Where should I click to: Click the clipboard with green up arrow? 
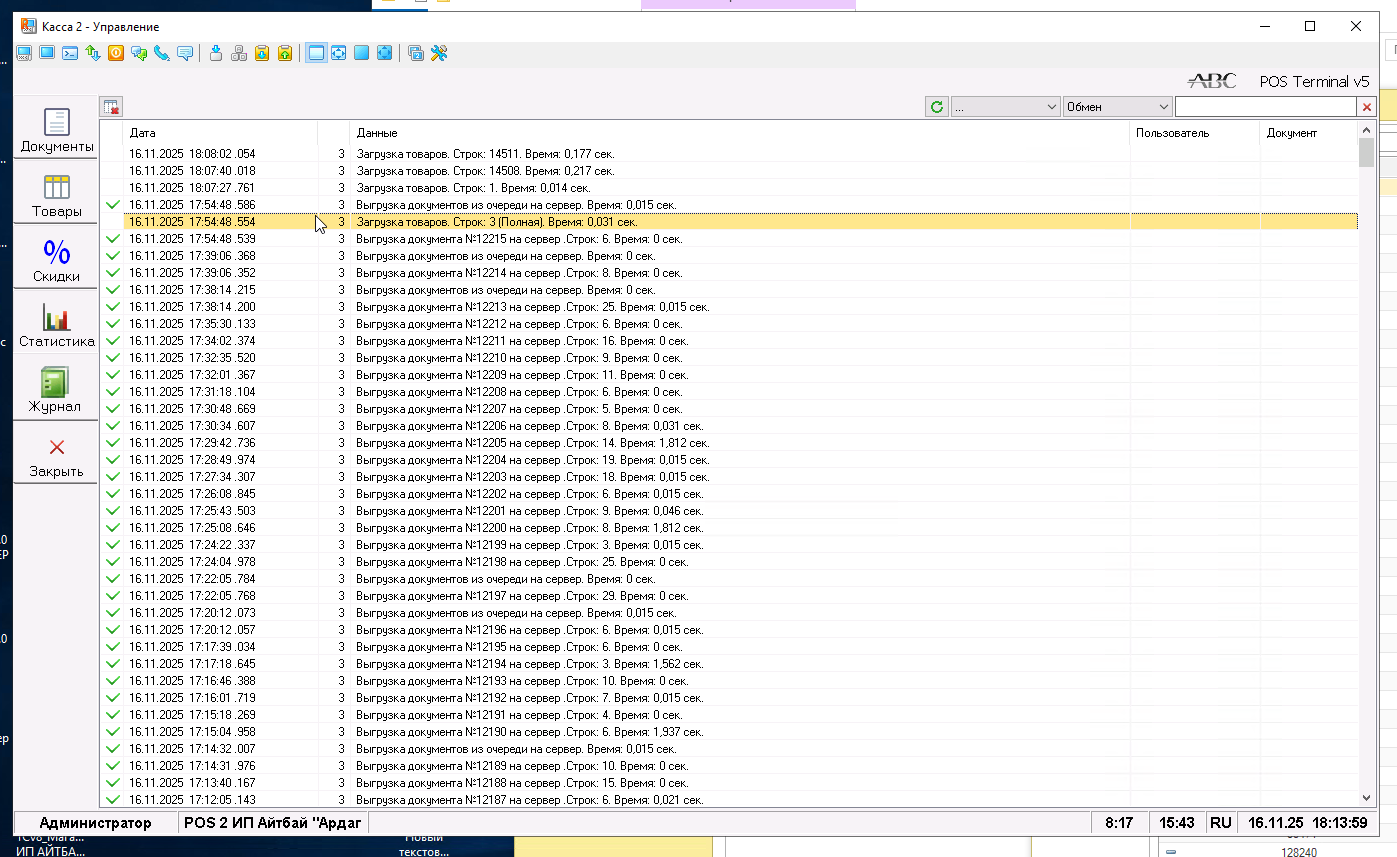click(x=285, y=54)
